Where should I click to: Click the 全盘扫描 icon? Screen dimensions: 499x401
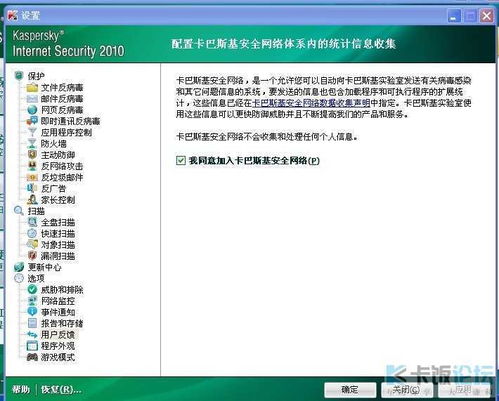click(x=32, y=222)
